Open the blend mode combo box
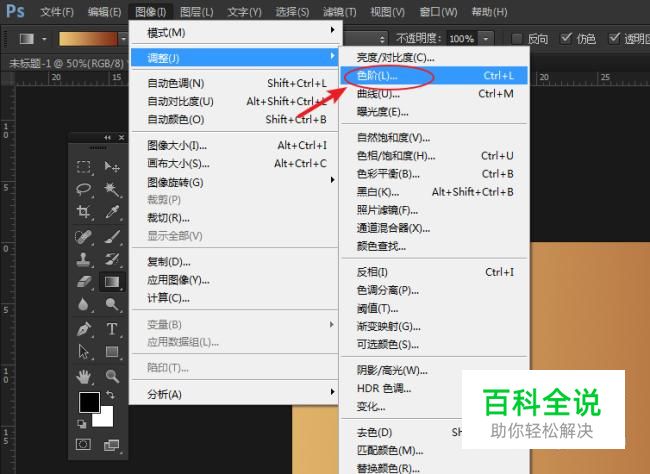 (365, 39)
